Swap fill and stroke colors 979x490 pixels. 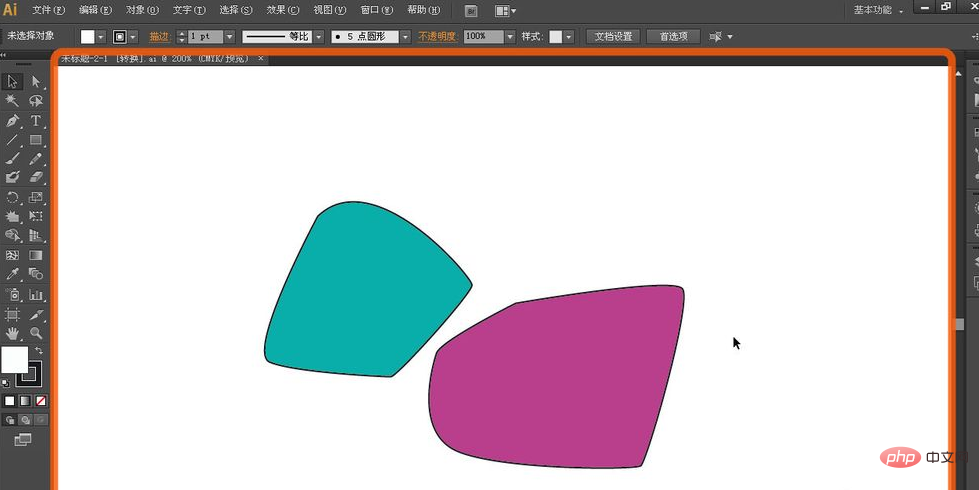[38, 350]
